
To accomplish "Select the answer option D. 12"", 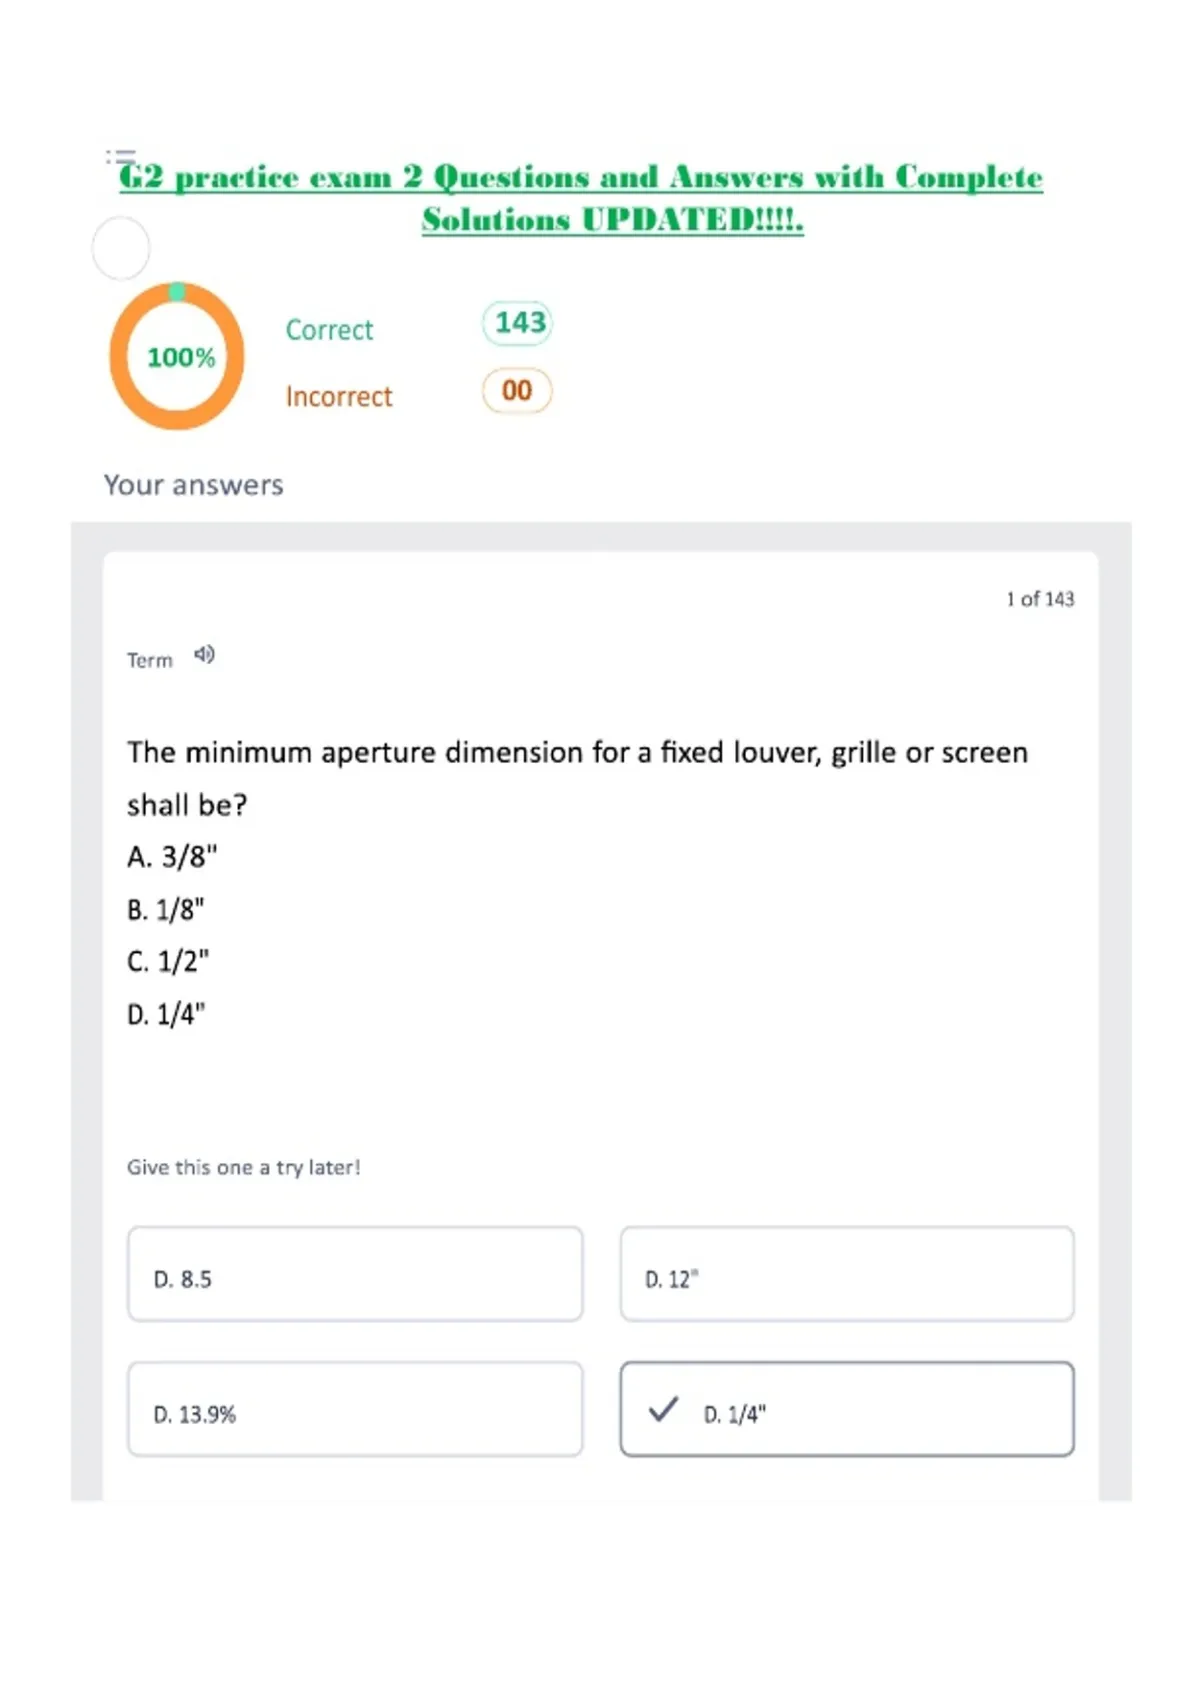I will [847, 1274].
